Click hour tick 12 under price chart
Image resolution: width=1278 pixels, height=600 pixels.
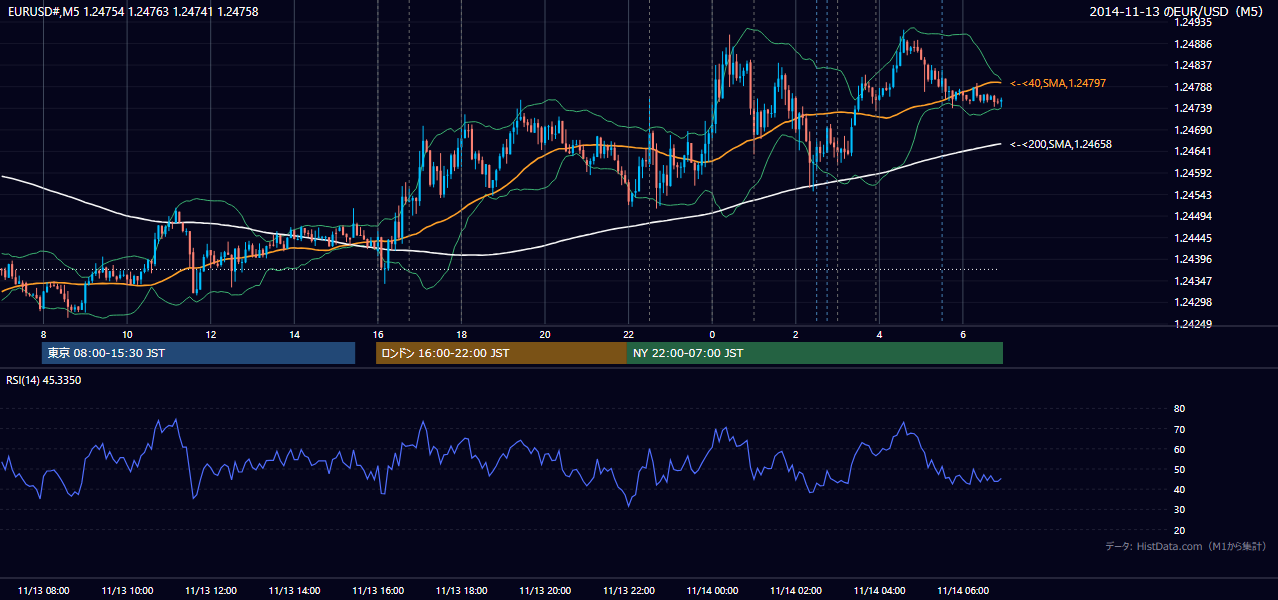coord(210,334)
